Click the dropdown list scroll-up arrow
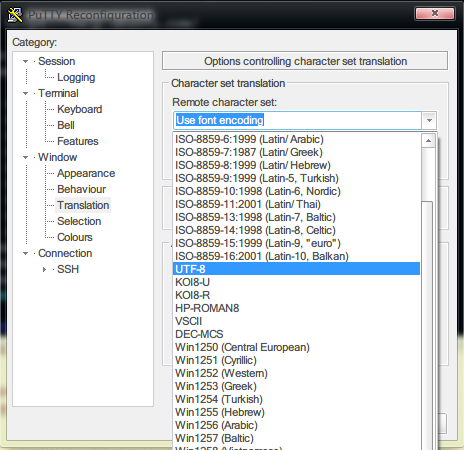Image resolution: width=467 pixels, height=450 pixels. 428,141
